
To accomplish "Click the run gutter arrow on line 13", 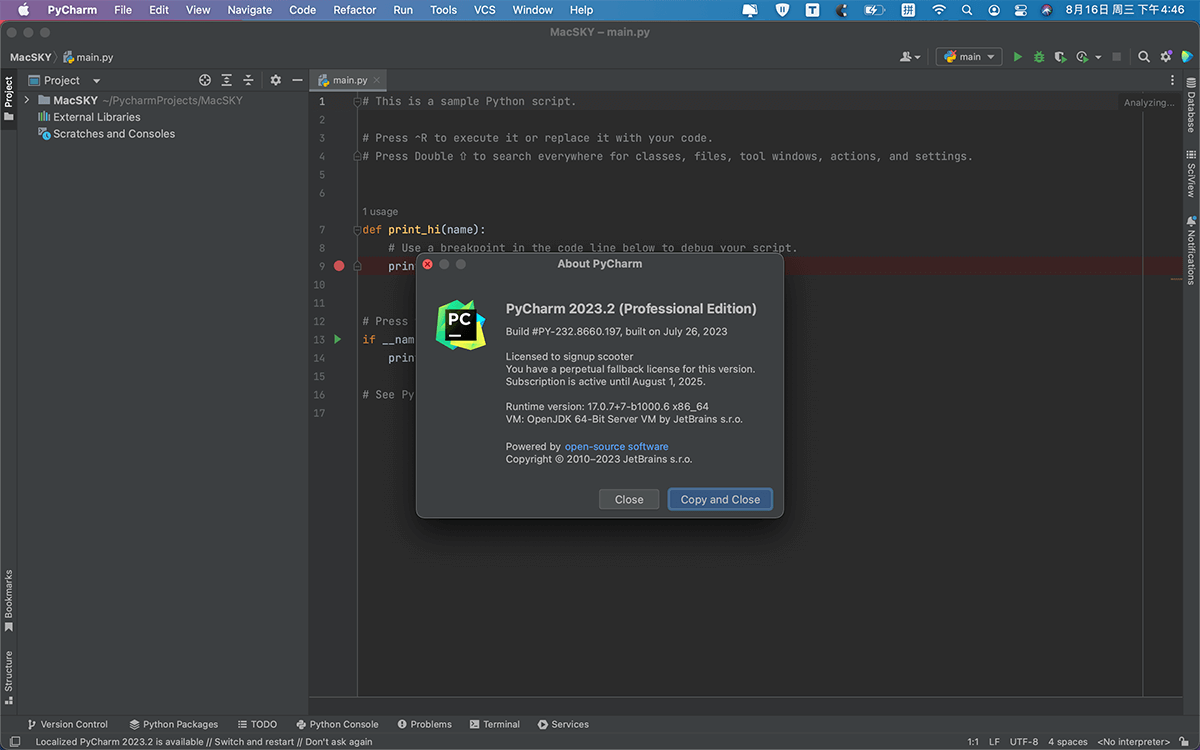I will click(x=338, y=339).
